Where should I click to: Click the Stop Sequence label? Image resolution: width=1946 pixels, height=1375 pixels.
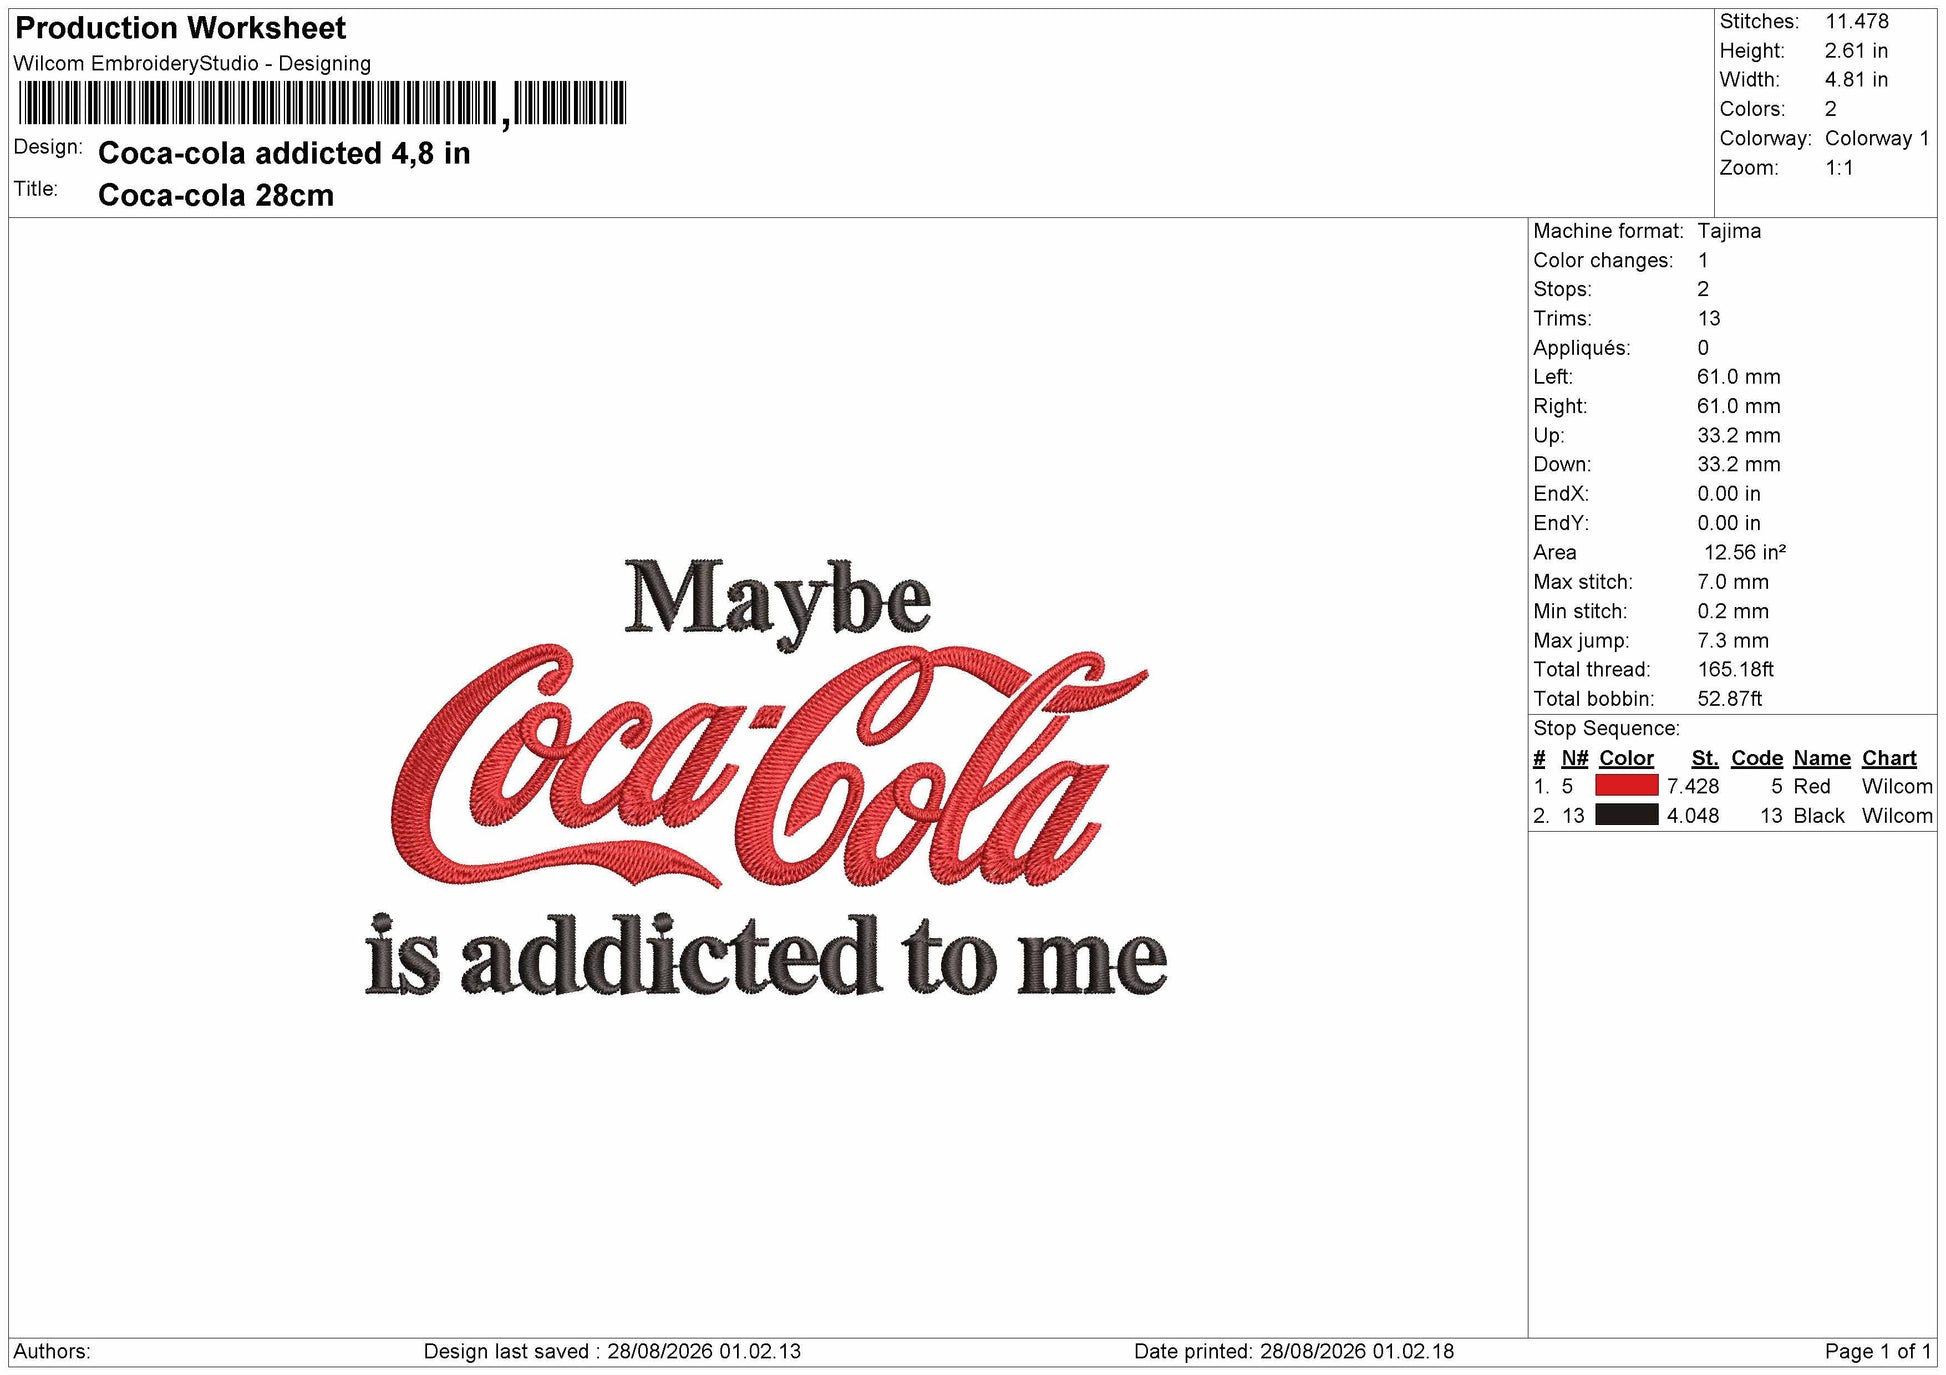(x=1606, y=728)
